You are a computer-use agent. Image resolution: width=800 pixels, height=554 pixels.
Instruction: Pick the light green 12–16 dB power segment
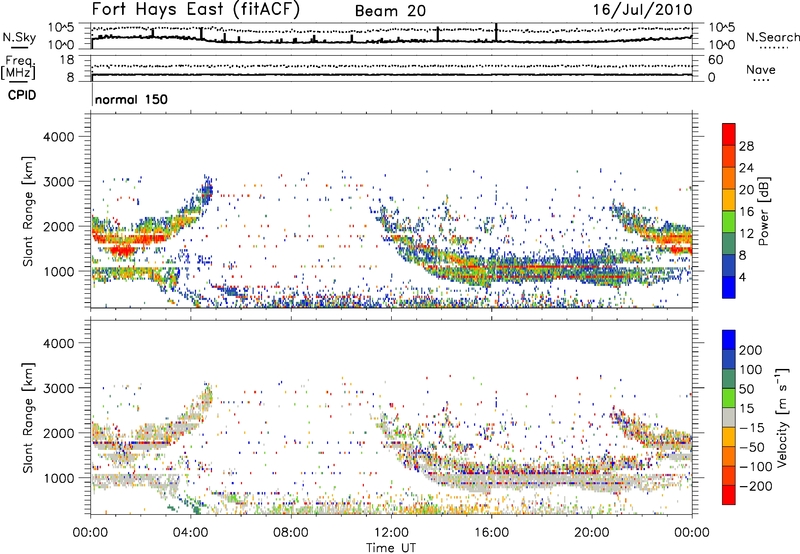729,222
